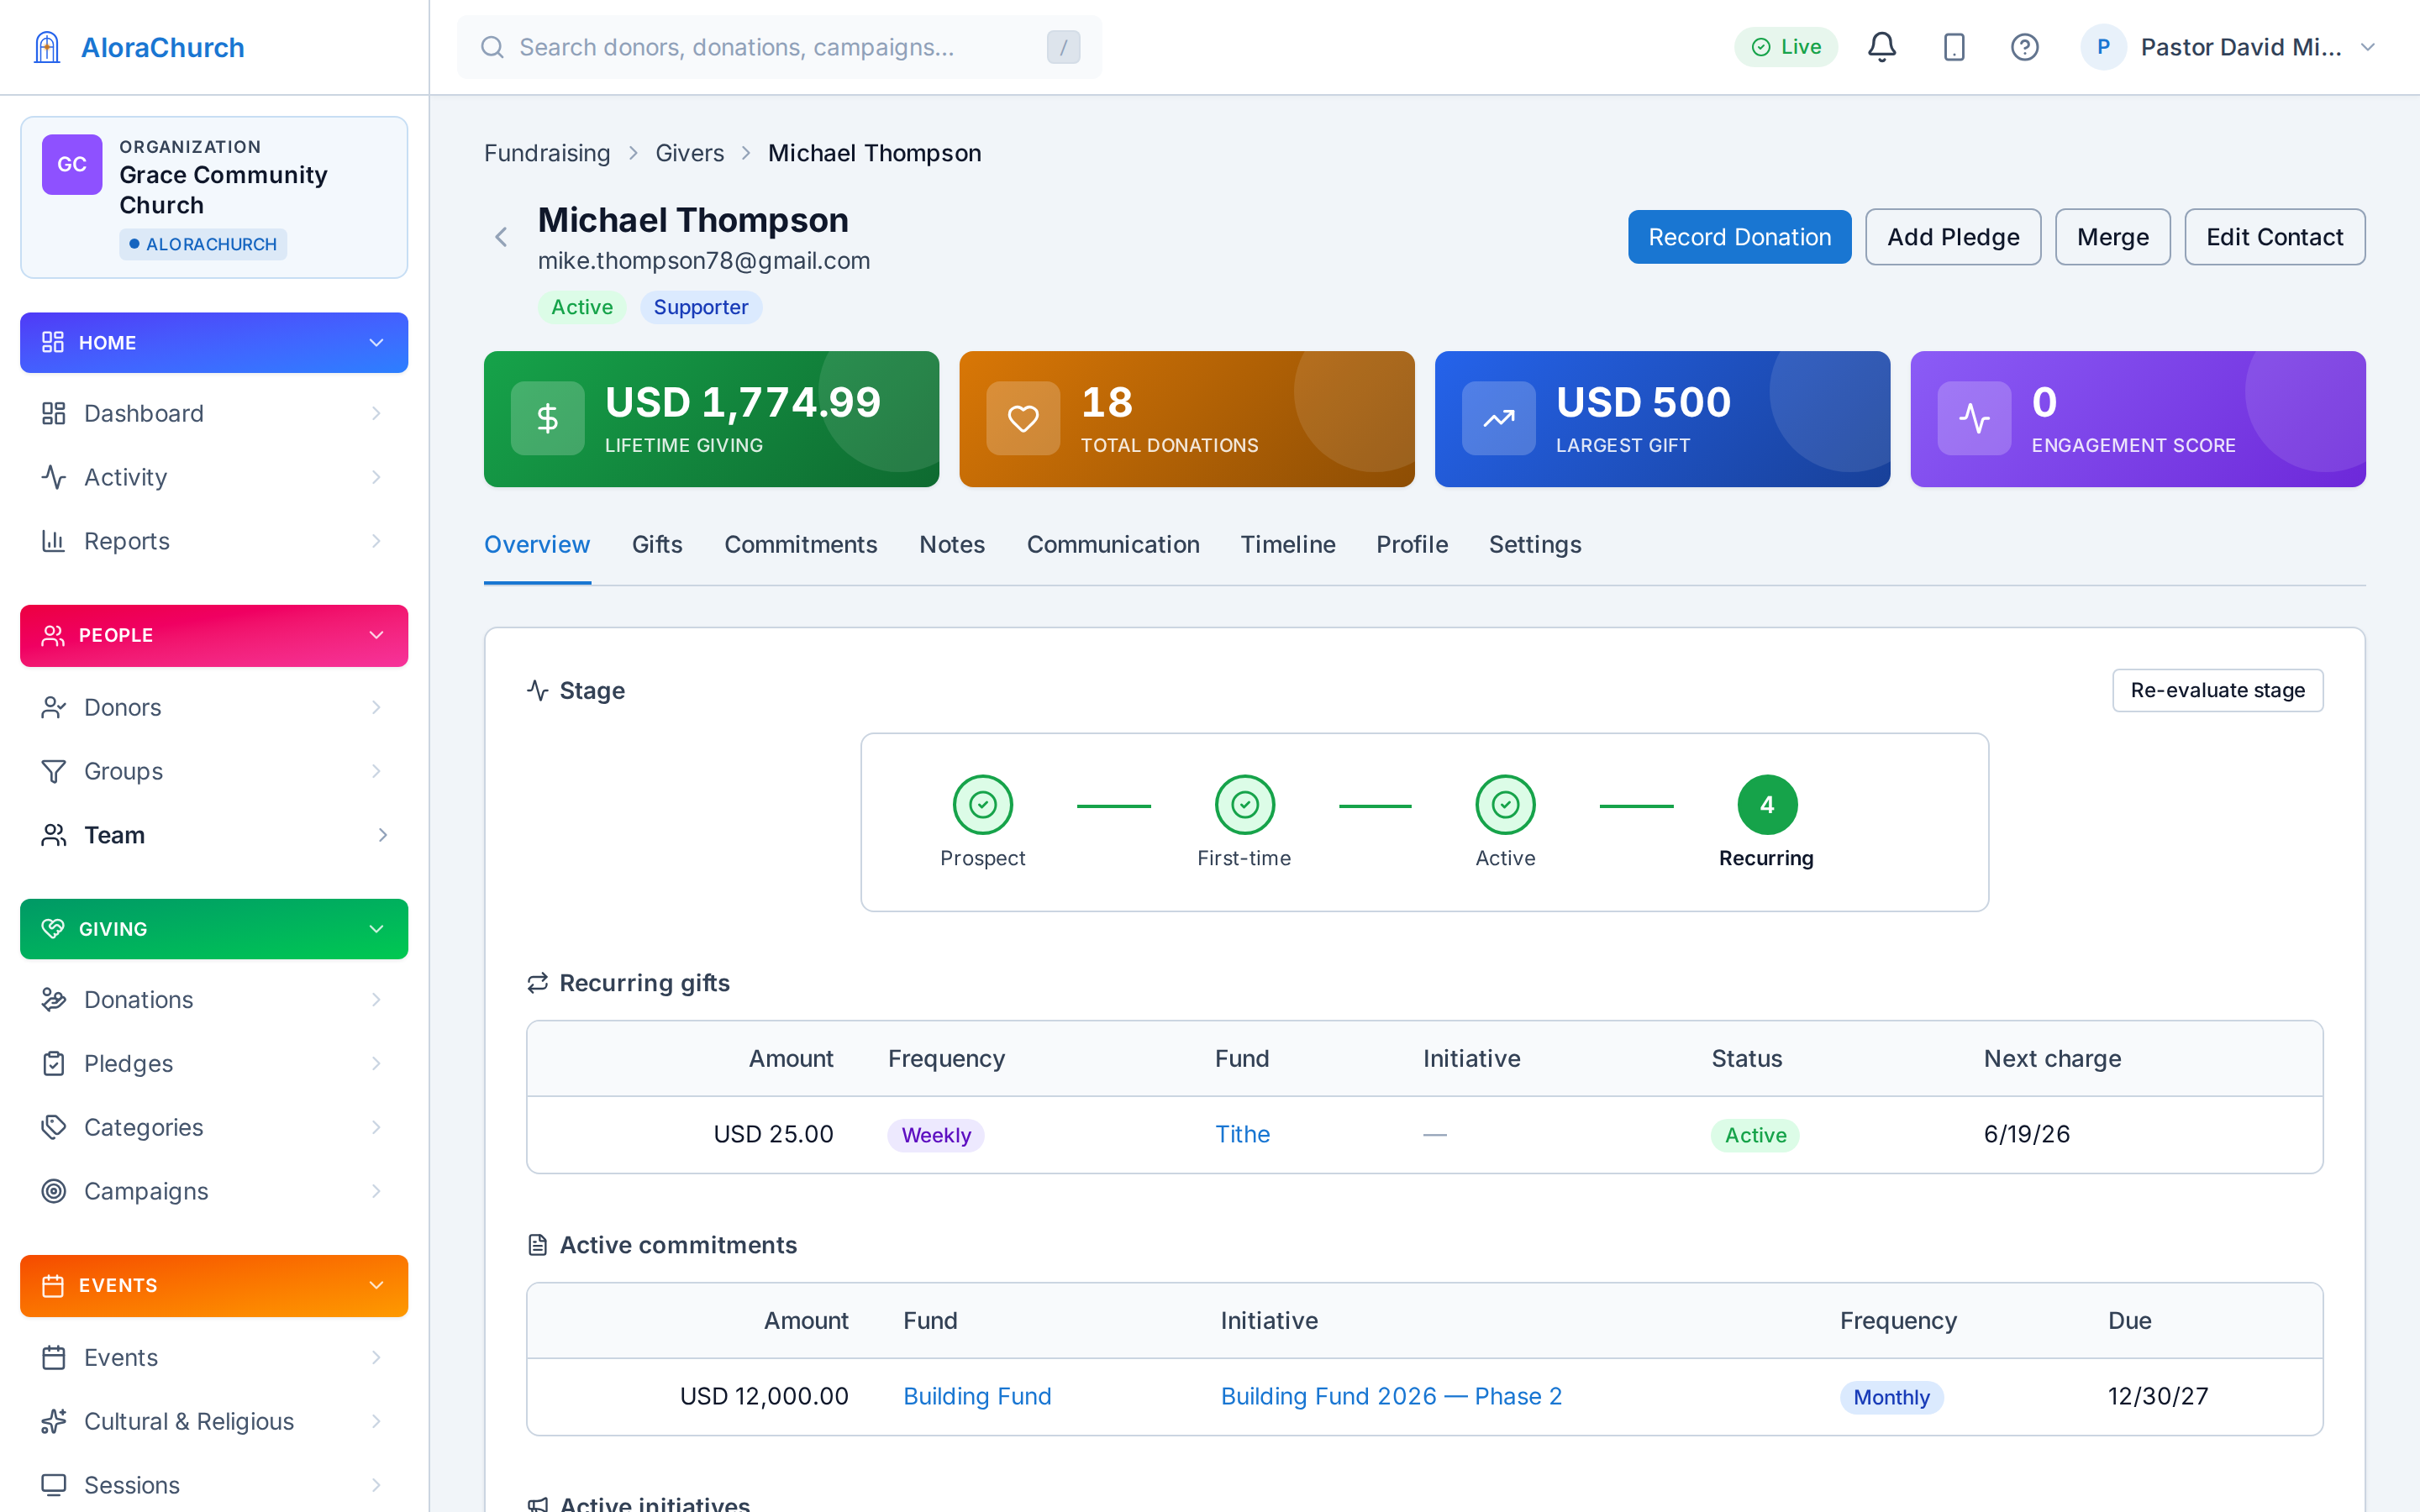
Task: Open the notifications bell
Action: point(1881,47)
